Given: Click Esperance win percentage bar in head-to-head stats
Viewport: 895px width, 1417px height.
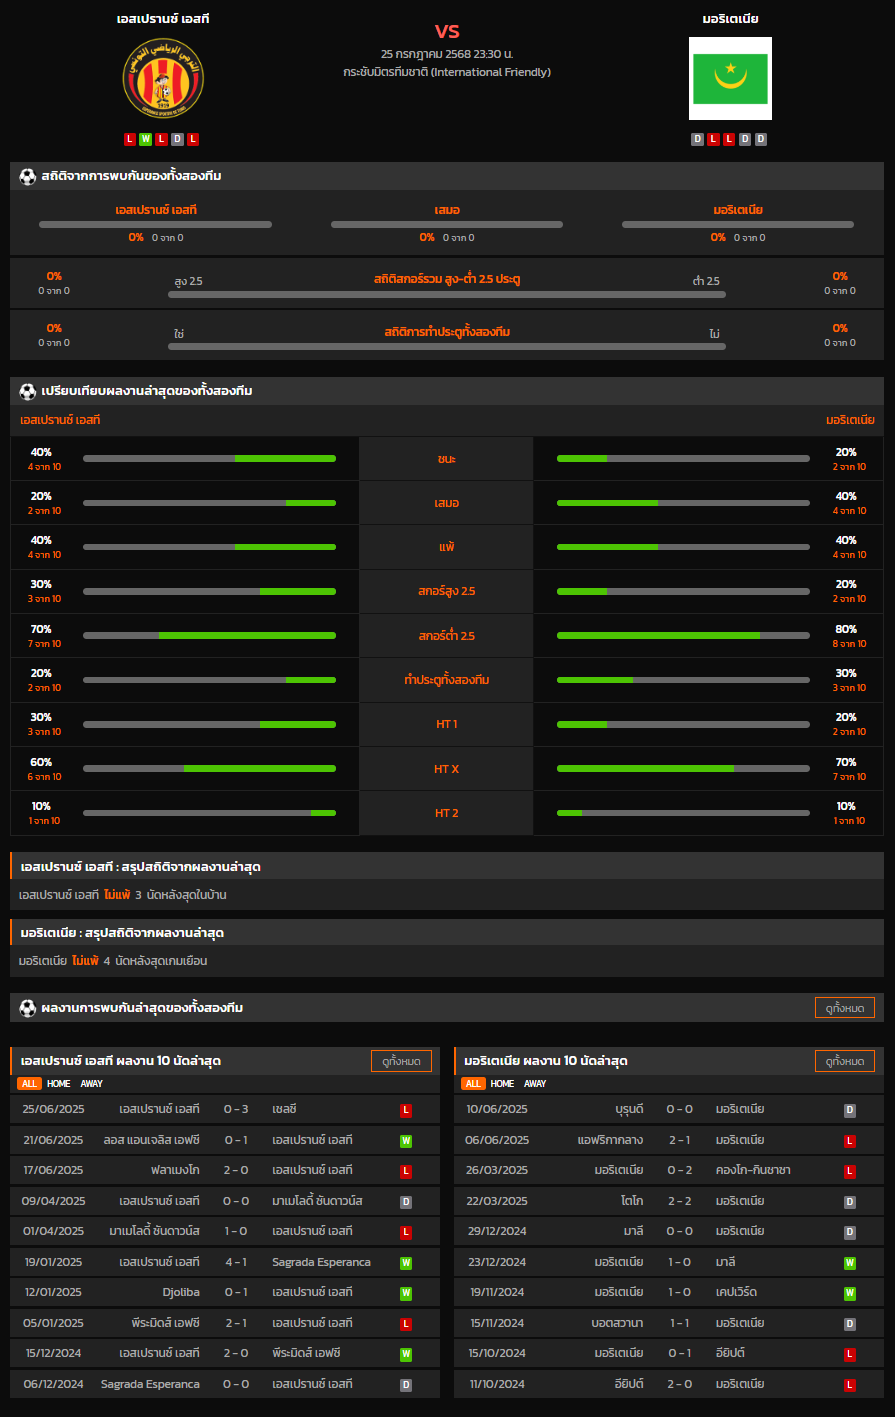Looking at the screenshot, I should coord(155,224).
